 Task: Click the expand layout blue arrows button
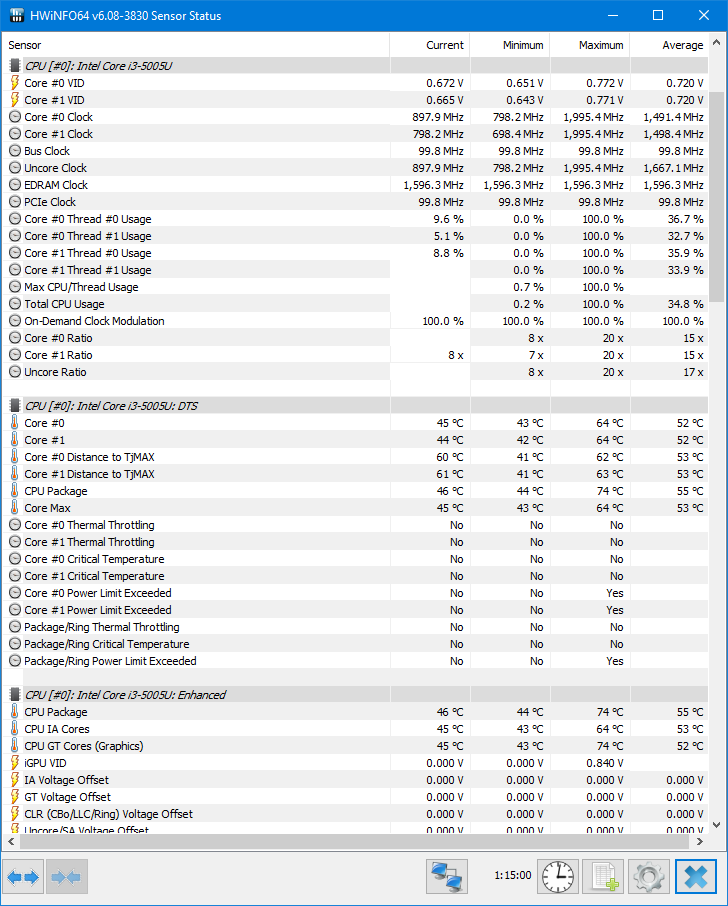23,877
